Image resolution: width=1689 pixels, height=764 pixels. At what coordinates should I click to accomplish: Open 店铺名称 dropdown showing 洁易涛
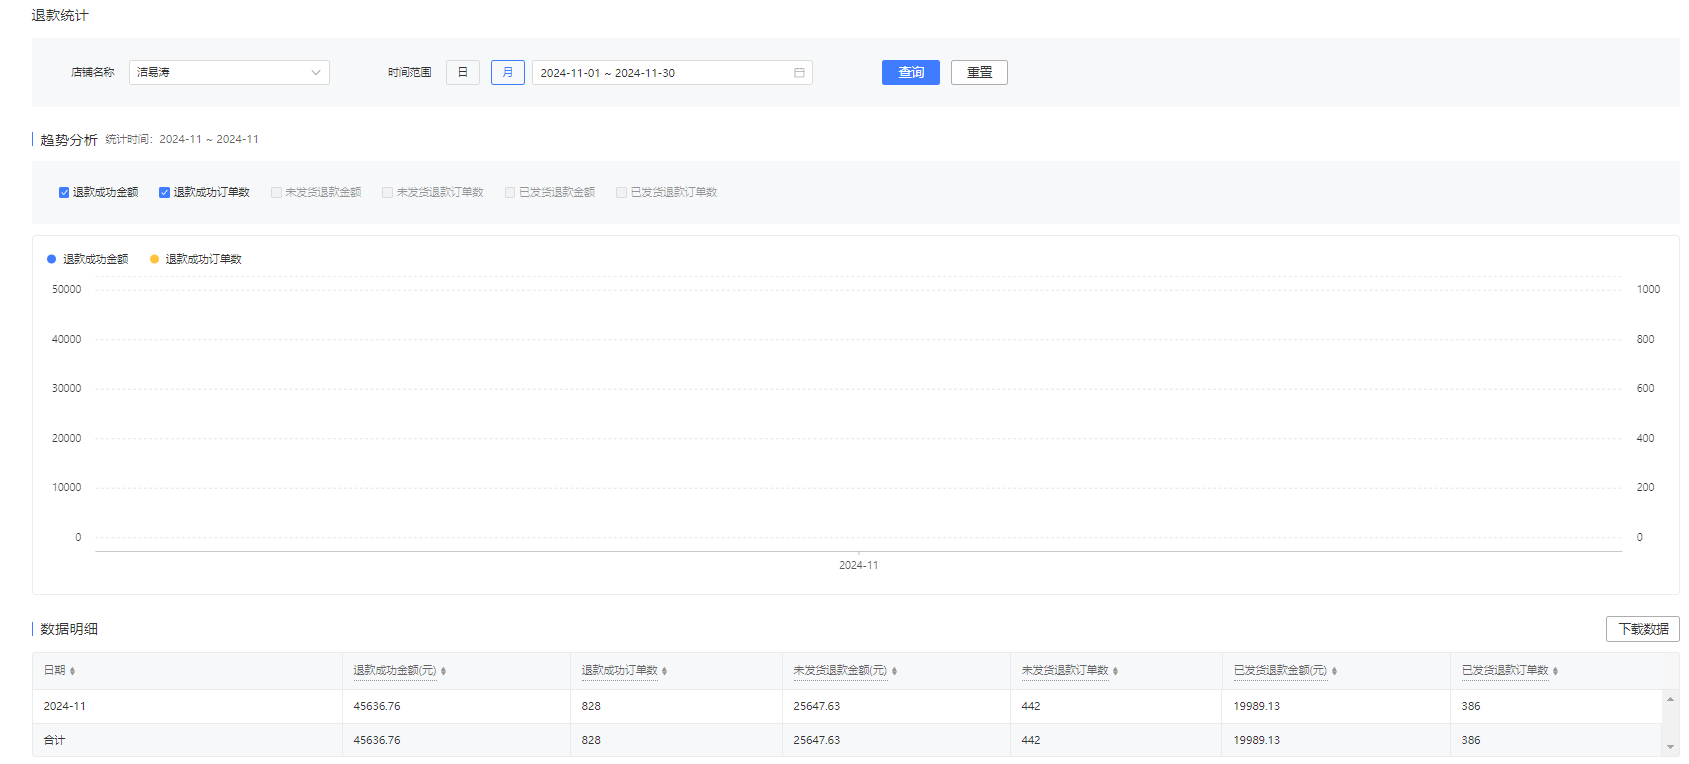point(229,73)
